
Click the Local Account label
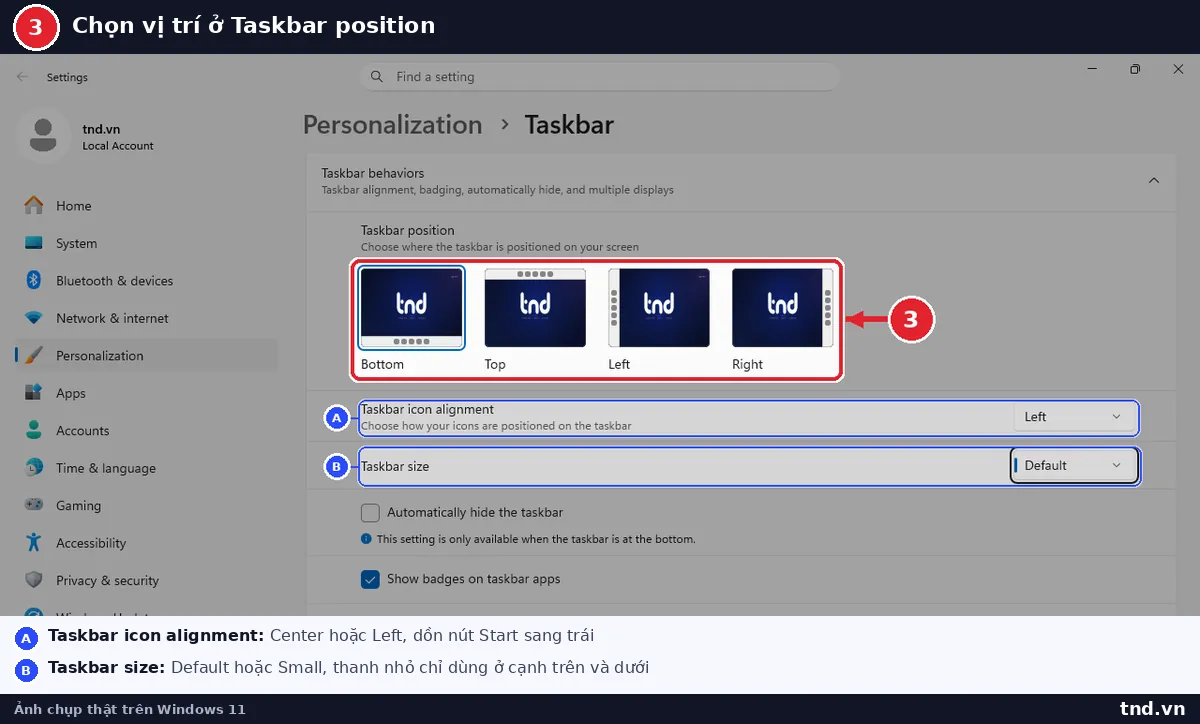point(118,146)
